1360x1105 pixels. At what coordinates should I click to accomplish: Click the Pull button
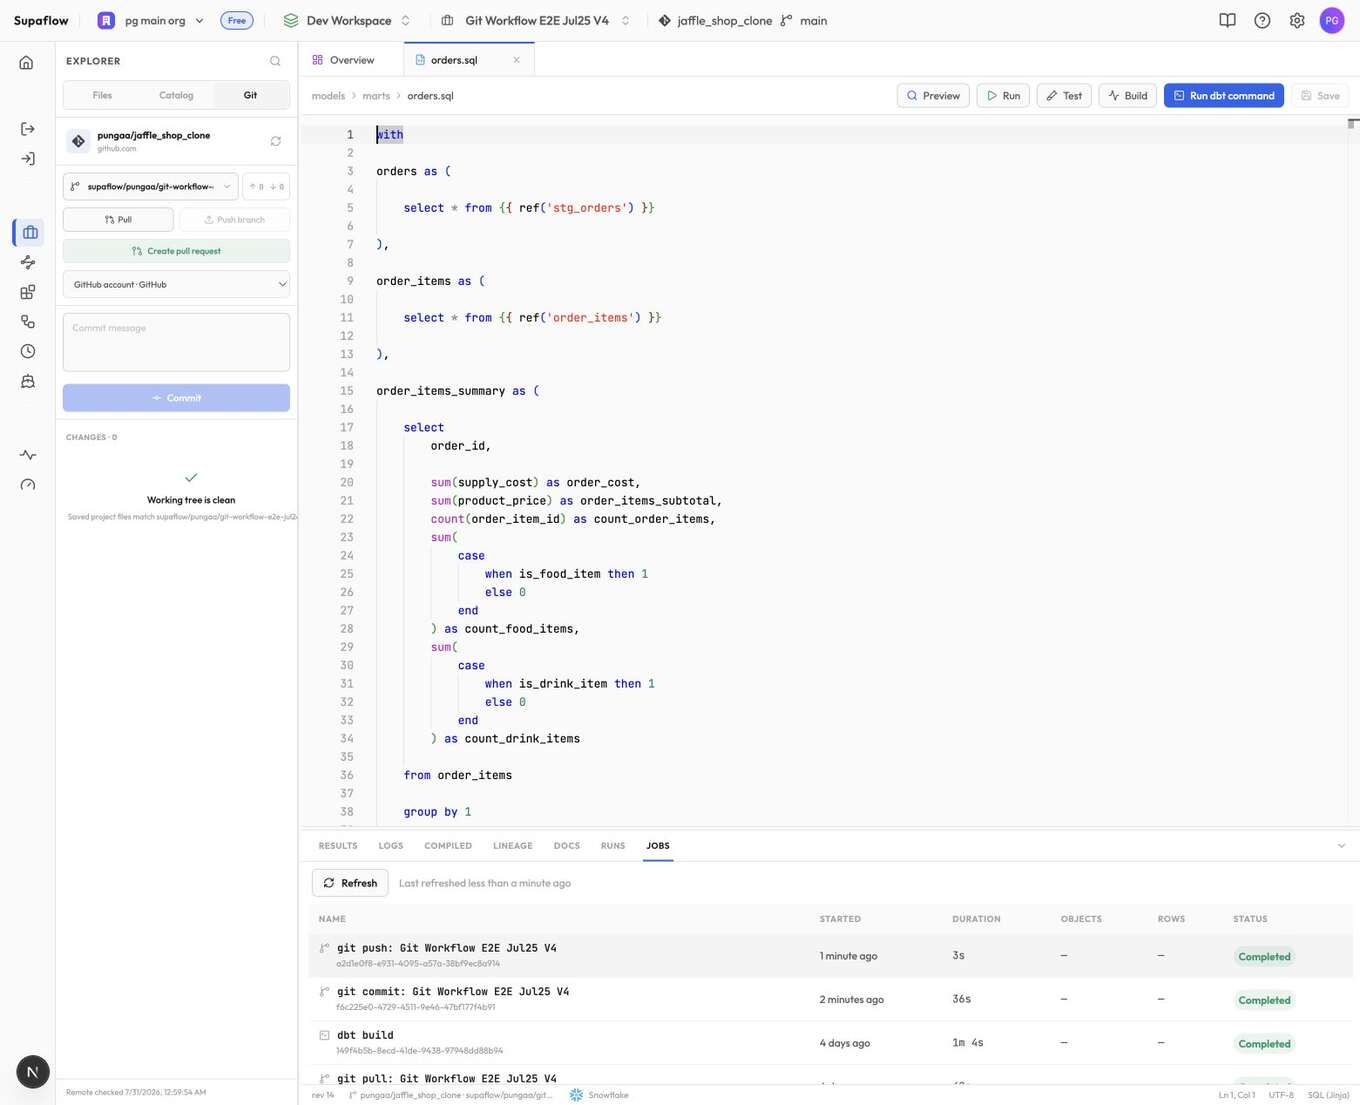click(118, 219)
